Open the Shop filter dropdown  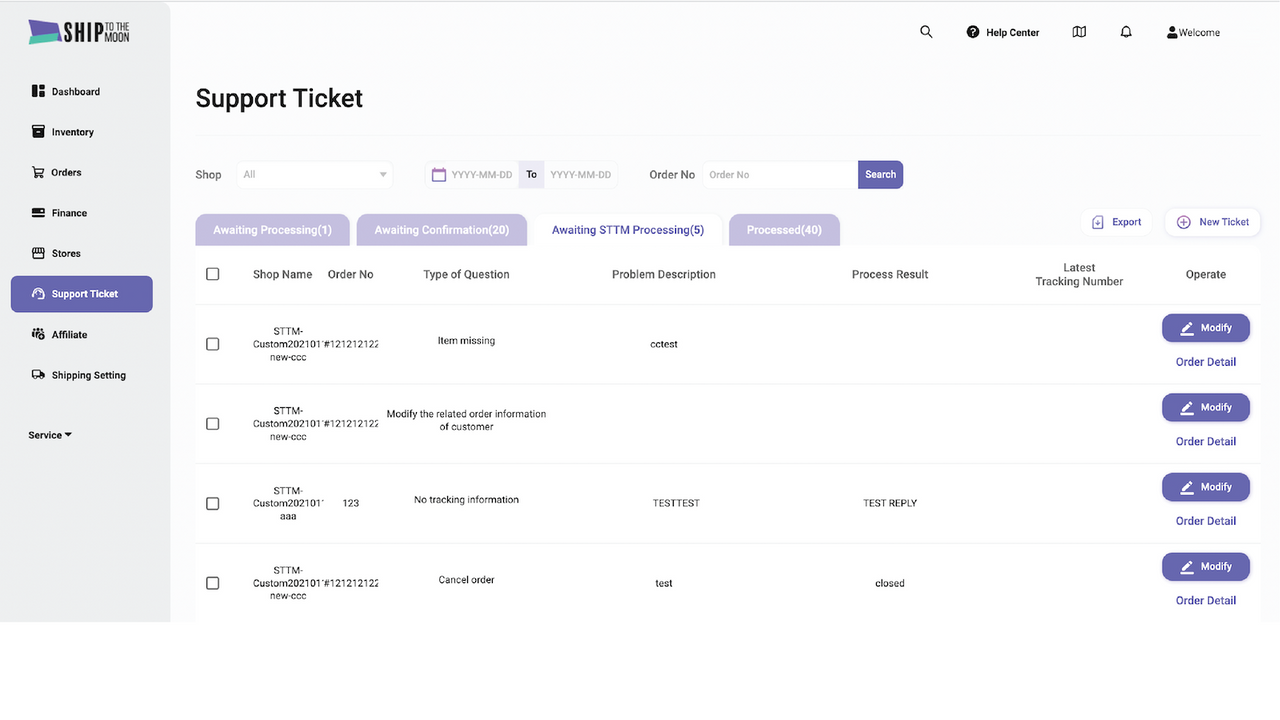(x=314, y=174)
